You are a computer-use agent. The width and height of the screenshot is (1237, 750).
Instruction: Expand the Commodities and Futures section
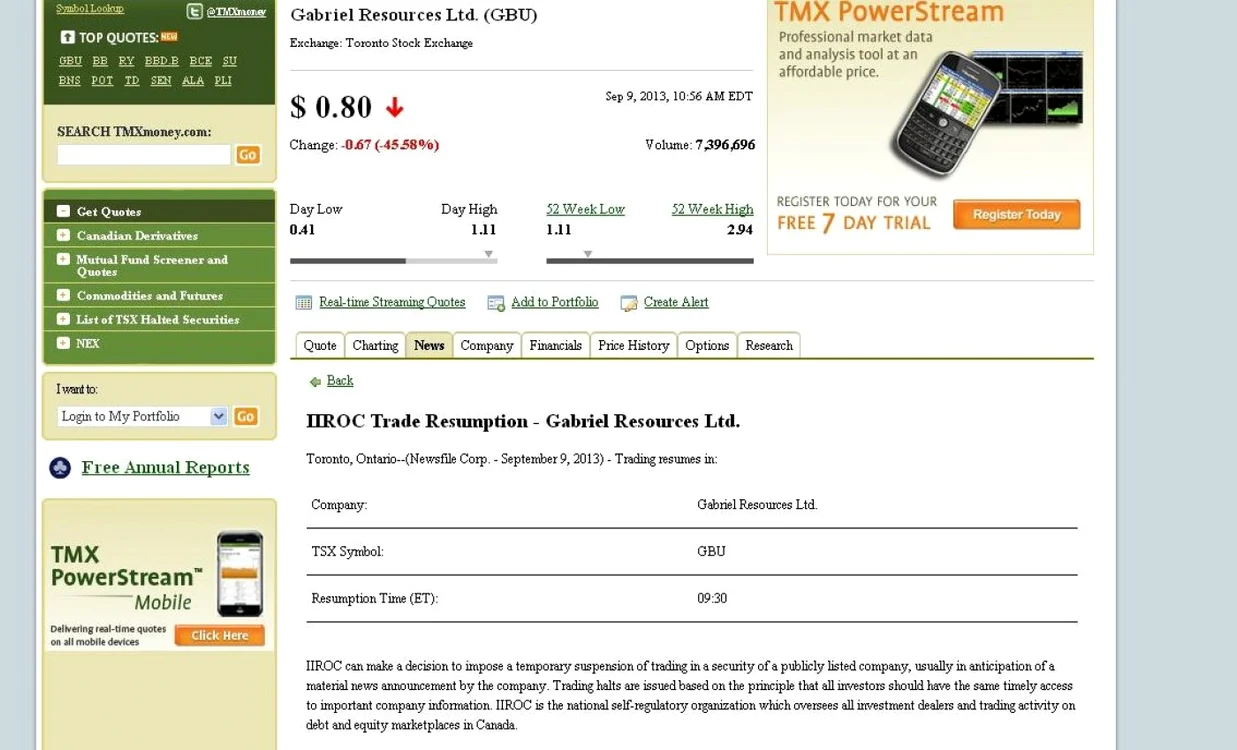(63, 295)
